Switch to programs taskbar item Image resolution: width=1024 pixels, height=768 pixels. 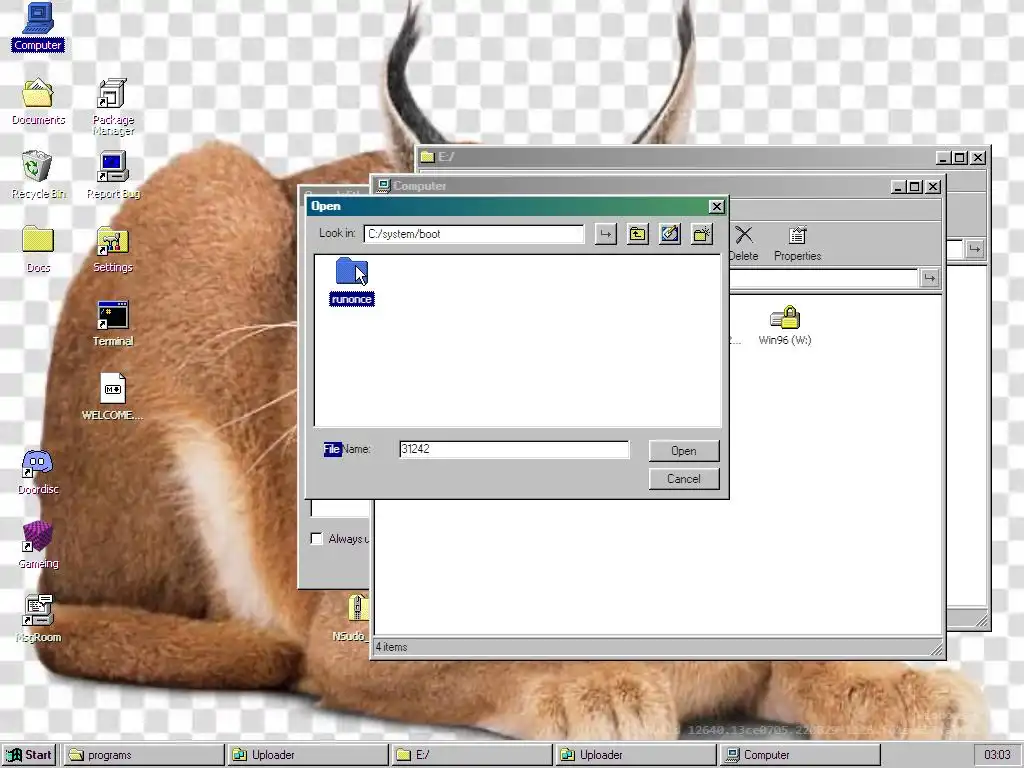pyautogui.click(x=143, y=755)
